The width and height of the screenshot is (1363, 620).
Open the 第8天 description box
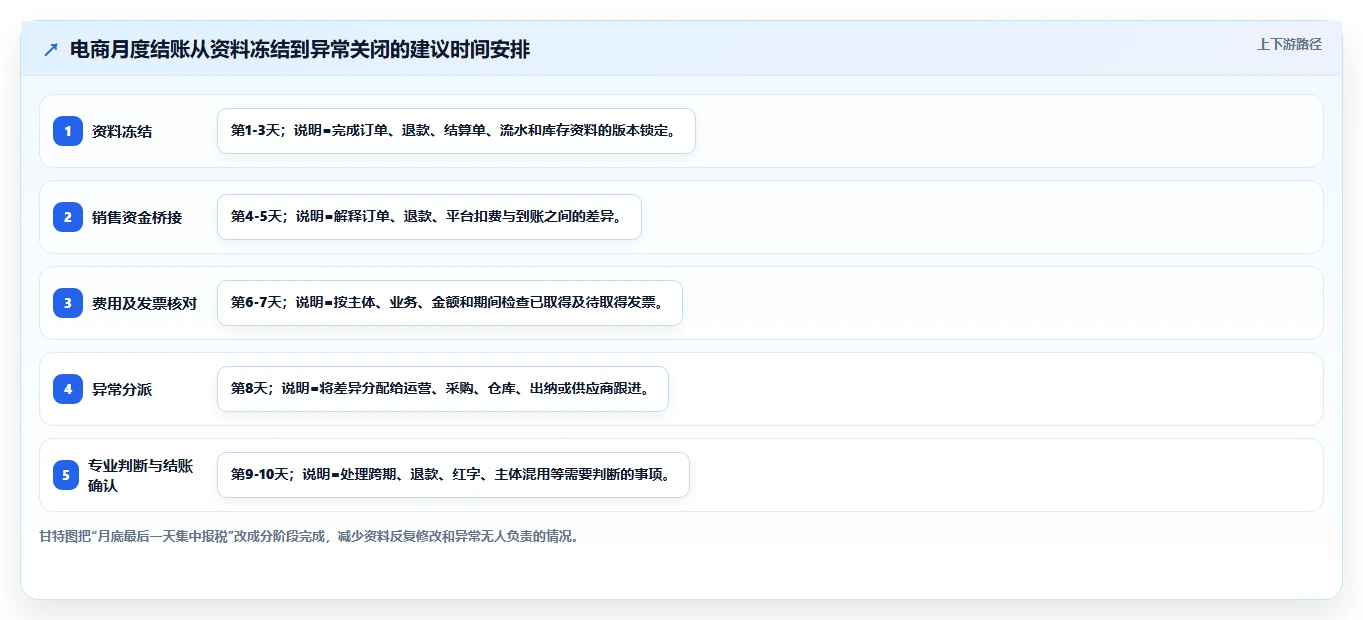(x=443, y=389)
